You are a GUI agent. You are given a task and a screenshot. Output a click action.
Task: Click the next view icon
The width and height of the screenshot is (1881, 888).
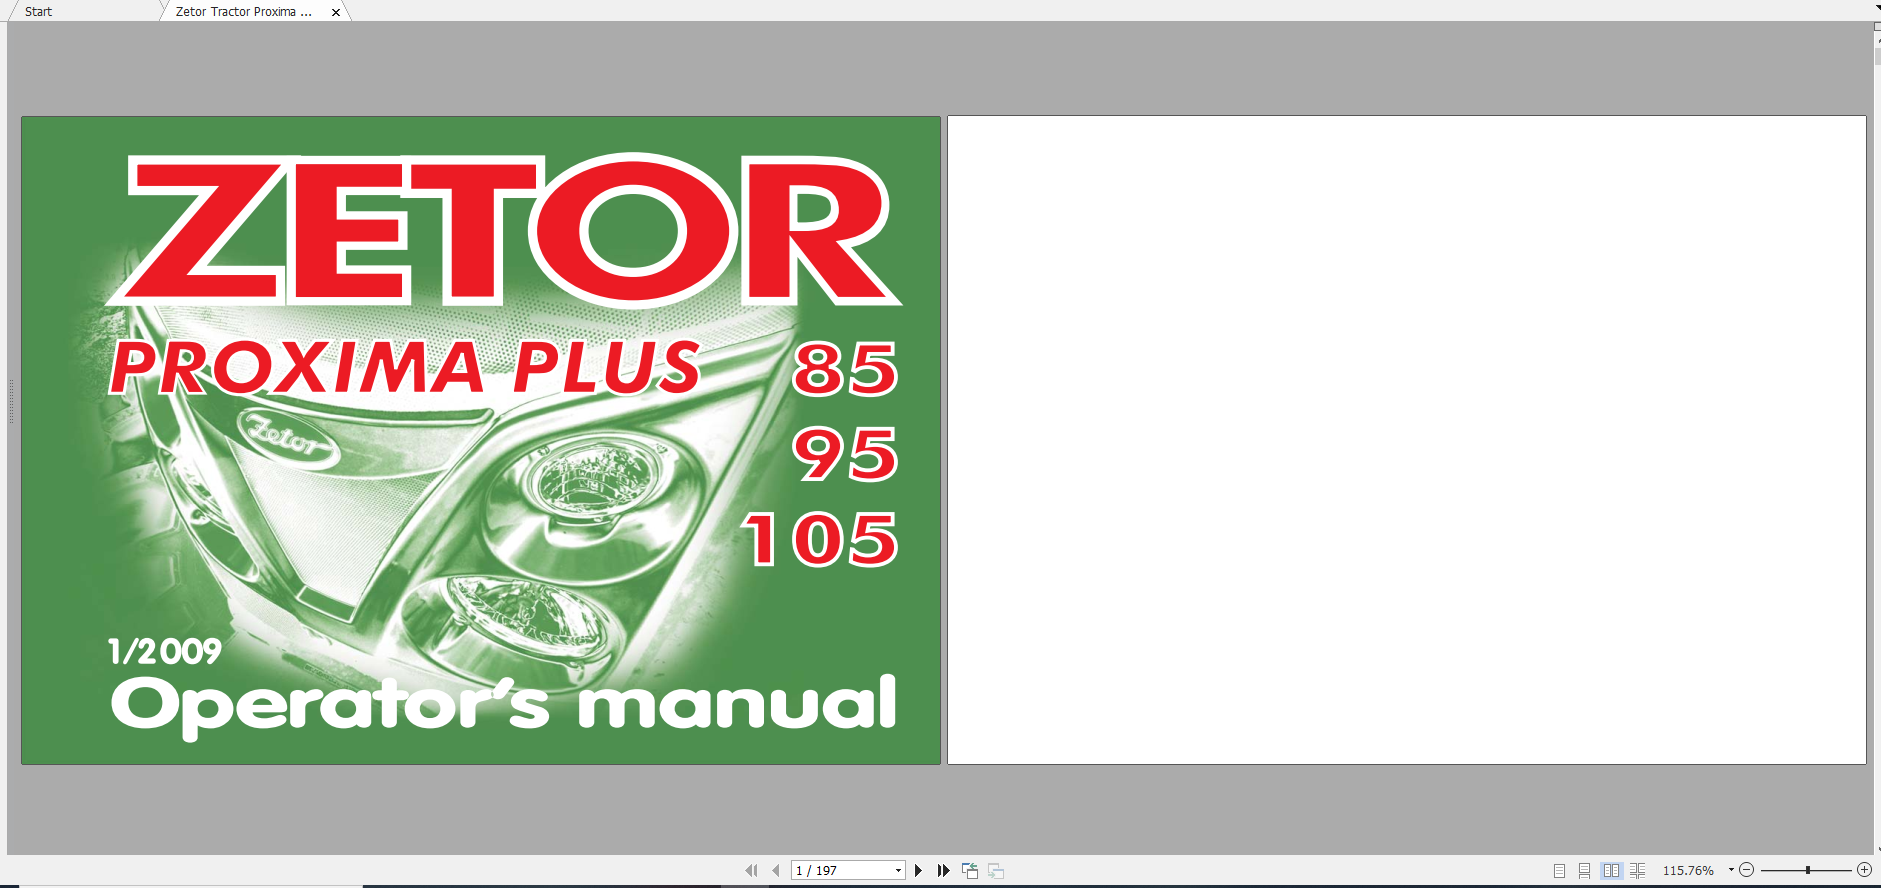(996, 871)
